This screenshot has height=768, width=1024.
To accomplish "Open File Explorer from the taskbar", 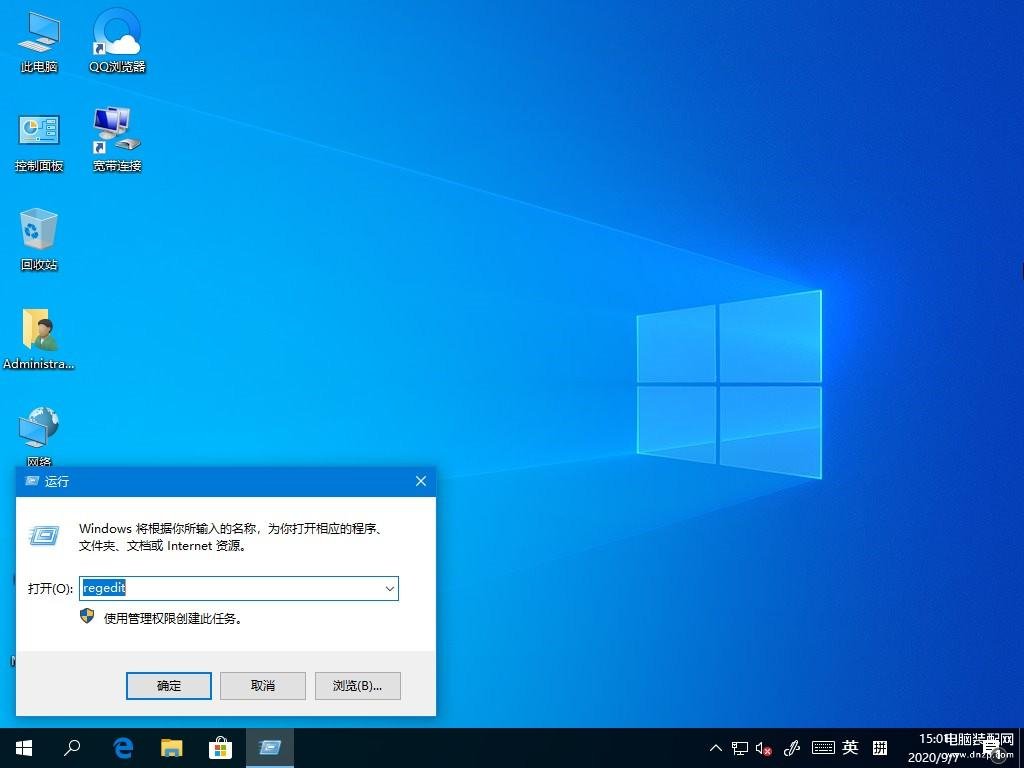I will (x=171, y=747).
